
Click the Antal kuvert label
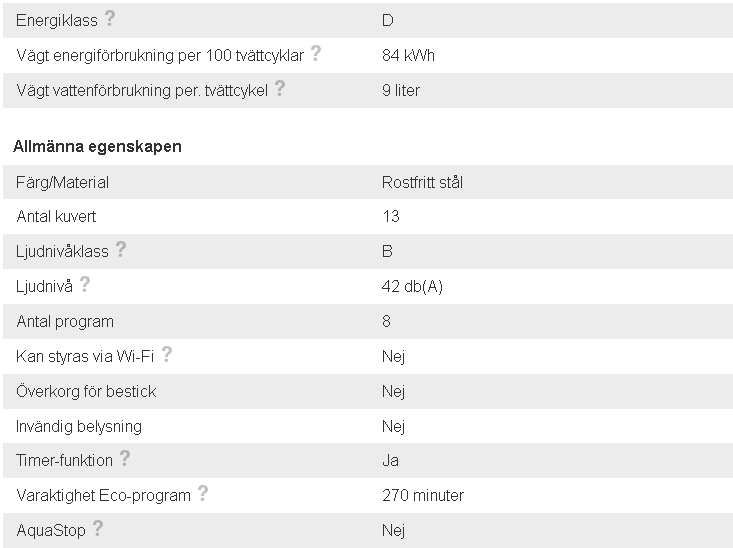(56, 216)
